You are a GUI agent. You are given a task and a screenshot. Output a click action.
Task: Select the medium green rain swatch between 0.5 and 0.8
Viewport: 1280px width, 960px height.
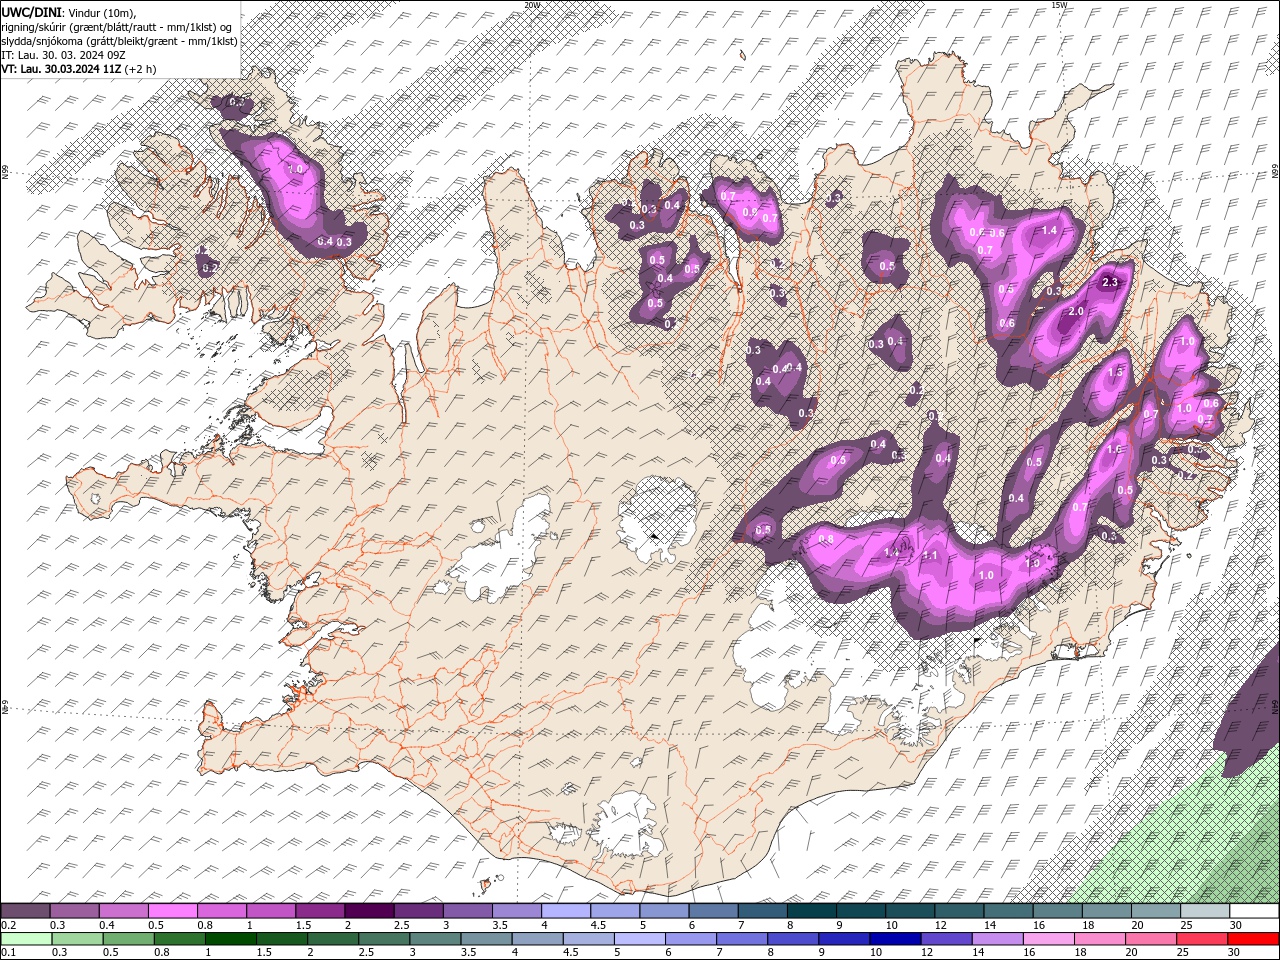129,939
